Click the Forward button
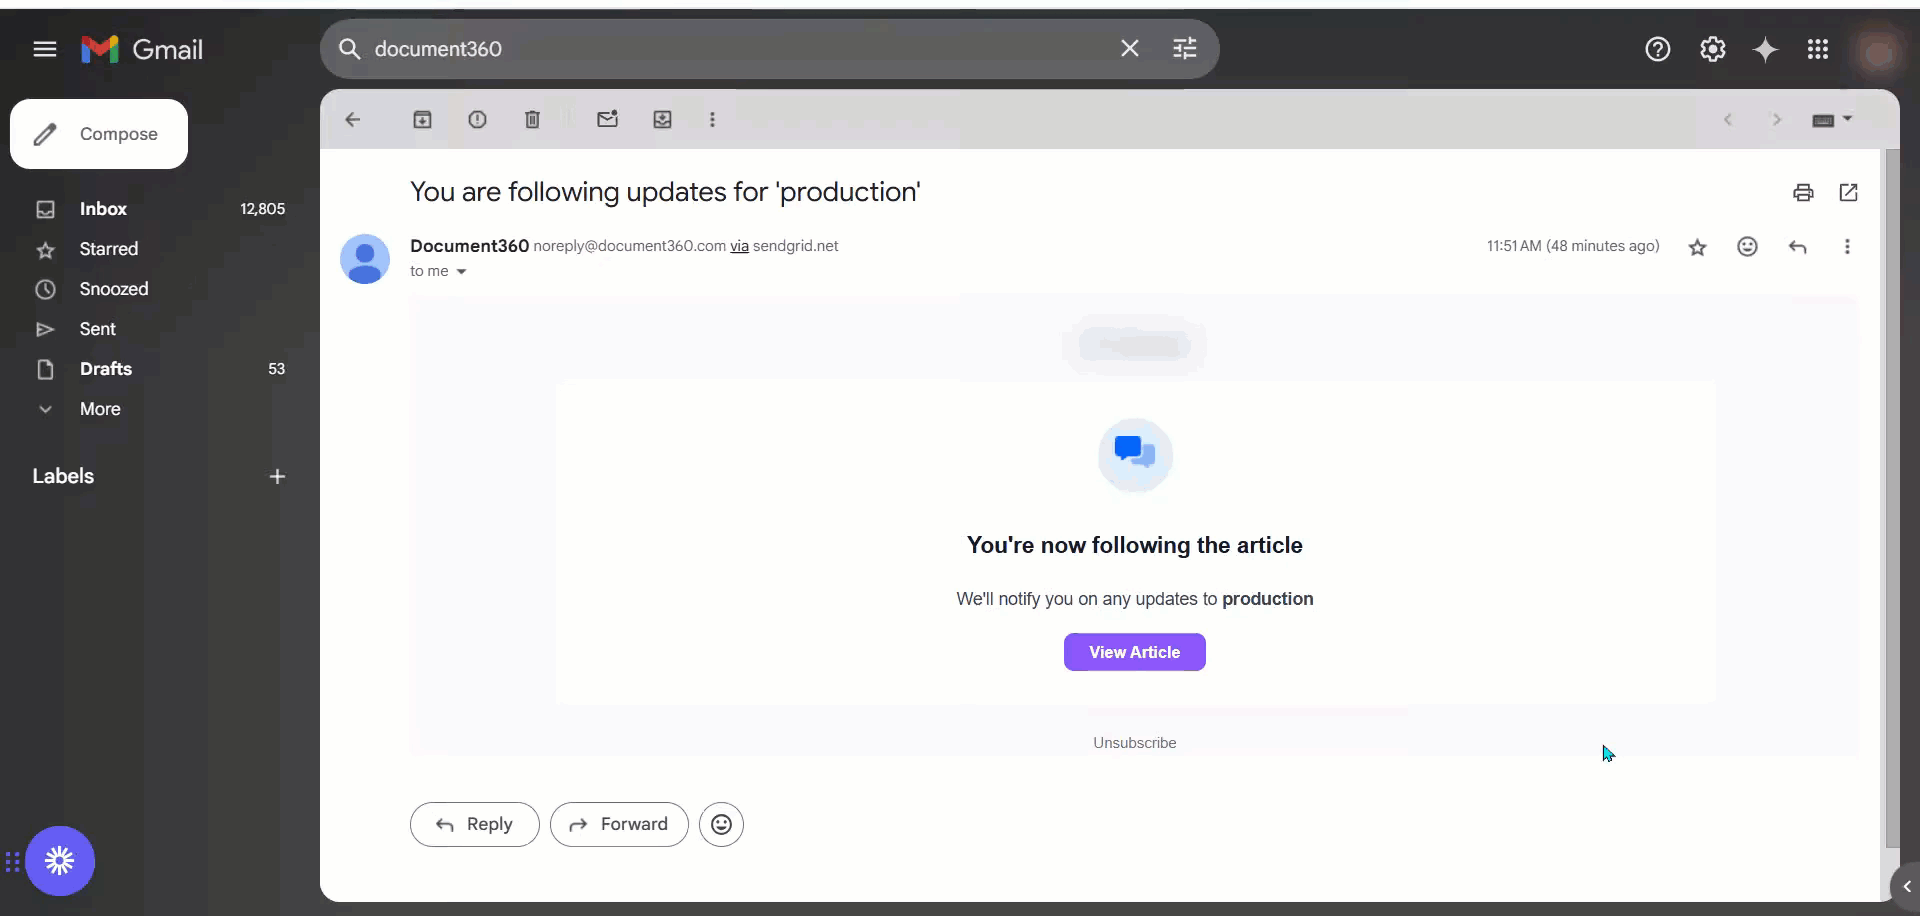The image size is (1920, 916). (x=619, y=825)
